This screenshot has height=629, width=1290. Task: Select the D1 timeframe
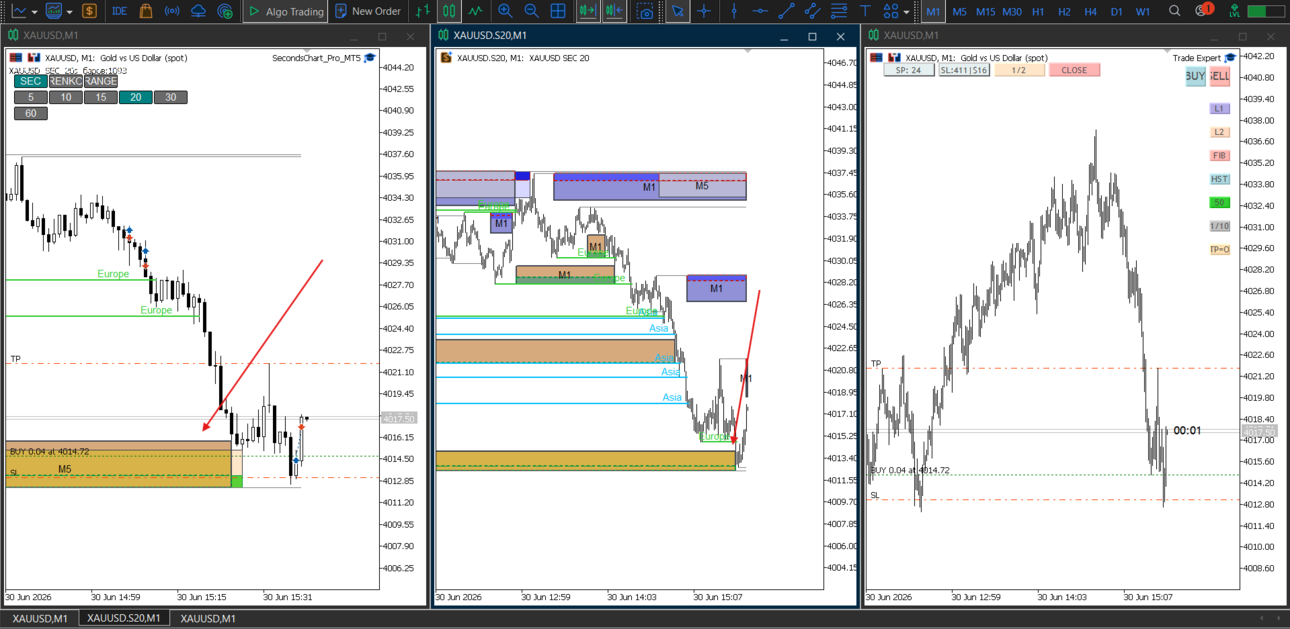click(1116, 11)
